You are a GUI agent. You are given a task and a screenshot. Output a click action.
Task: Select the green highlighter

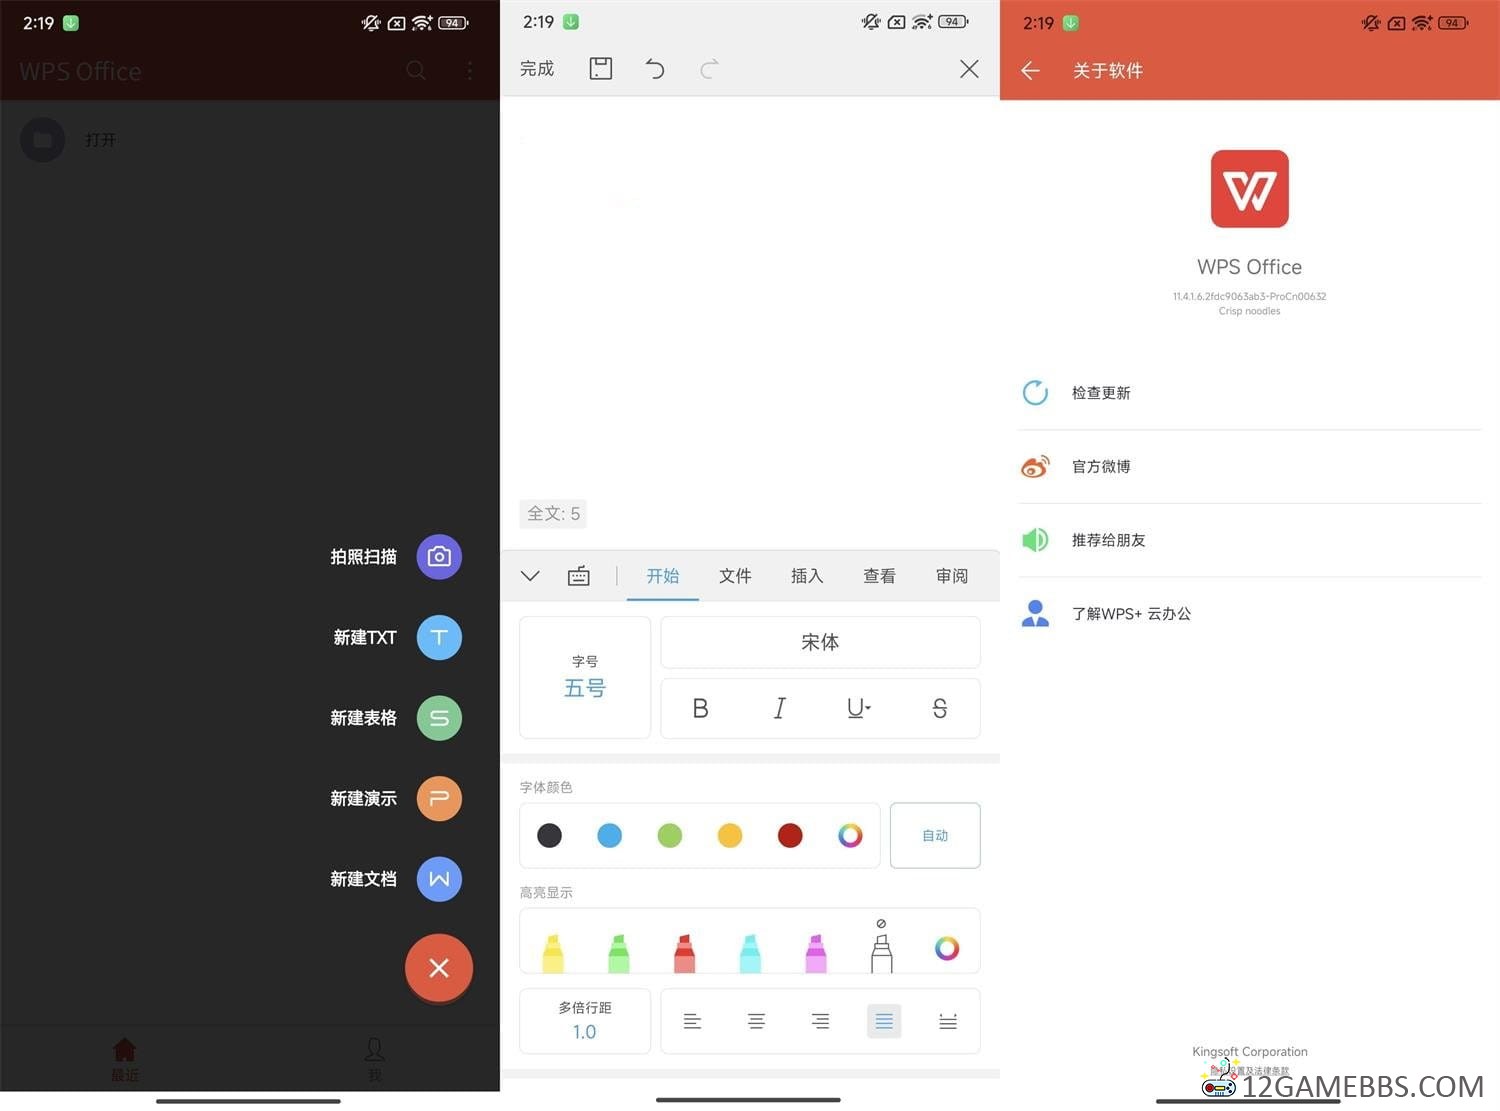coord(619,953)
